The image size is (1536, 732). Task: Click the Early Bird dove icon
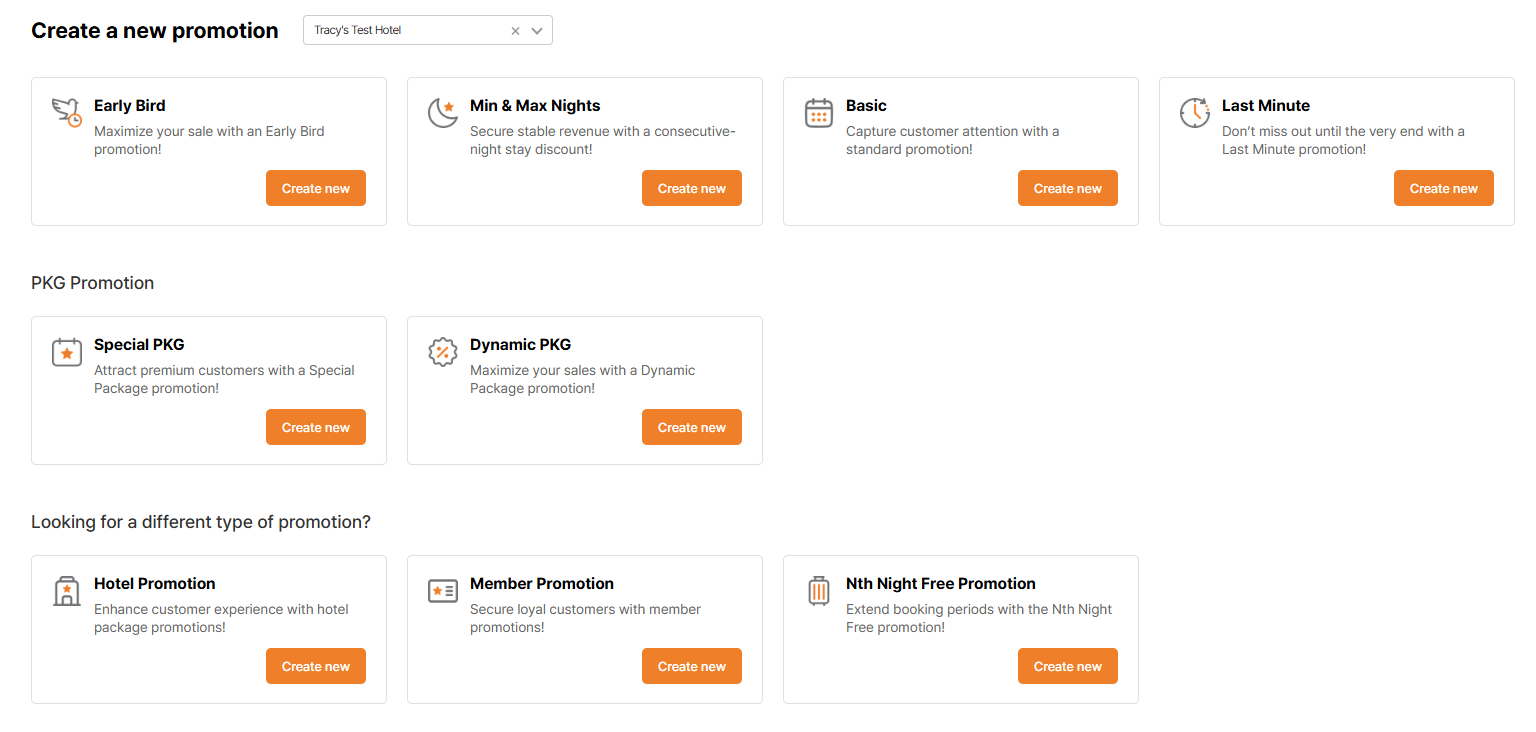tap(67, 112)
